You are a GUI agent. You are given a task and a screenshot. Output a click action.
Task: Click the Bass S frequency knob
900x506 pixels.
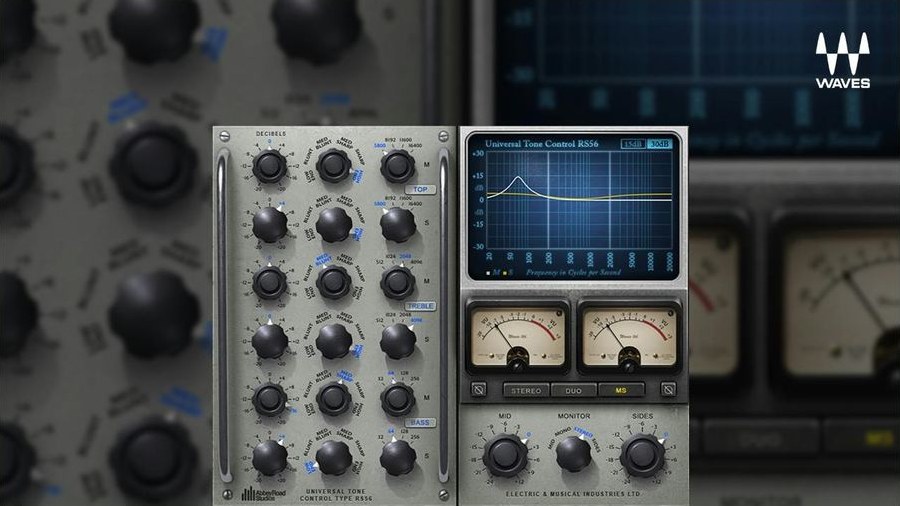(398, 458)
